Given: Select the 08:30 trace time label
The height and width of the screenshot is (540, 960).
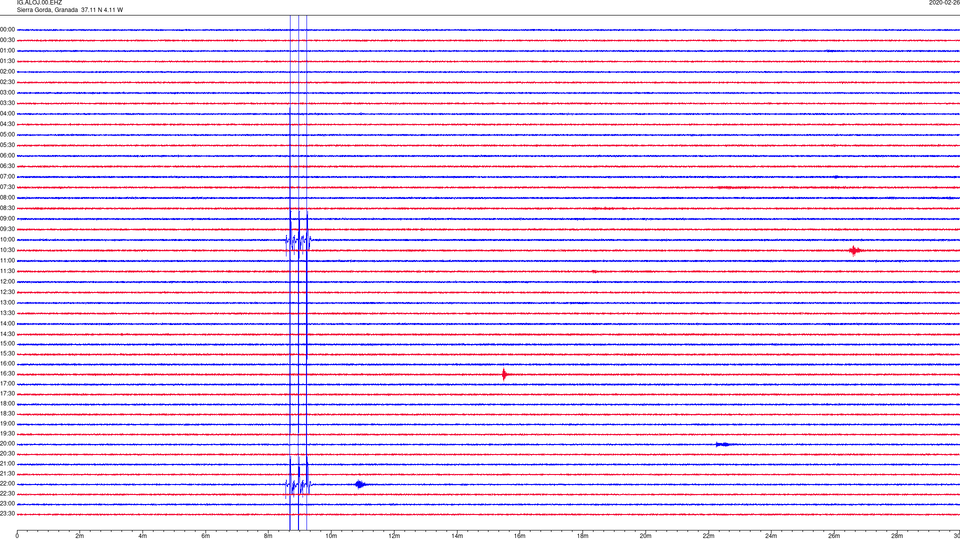Looking at the screenshot, I should click(x=7, y=208).
